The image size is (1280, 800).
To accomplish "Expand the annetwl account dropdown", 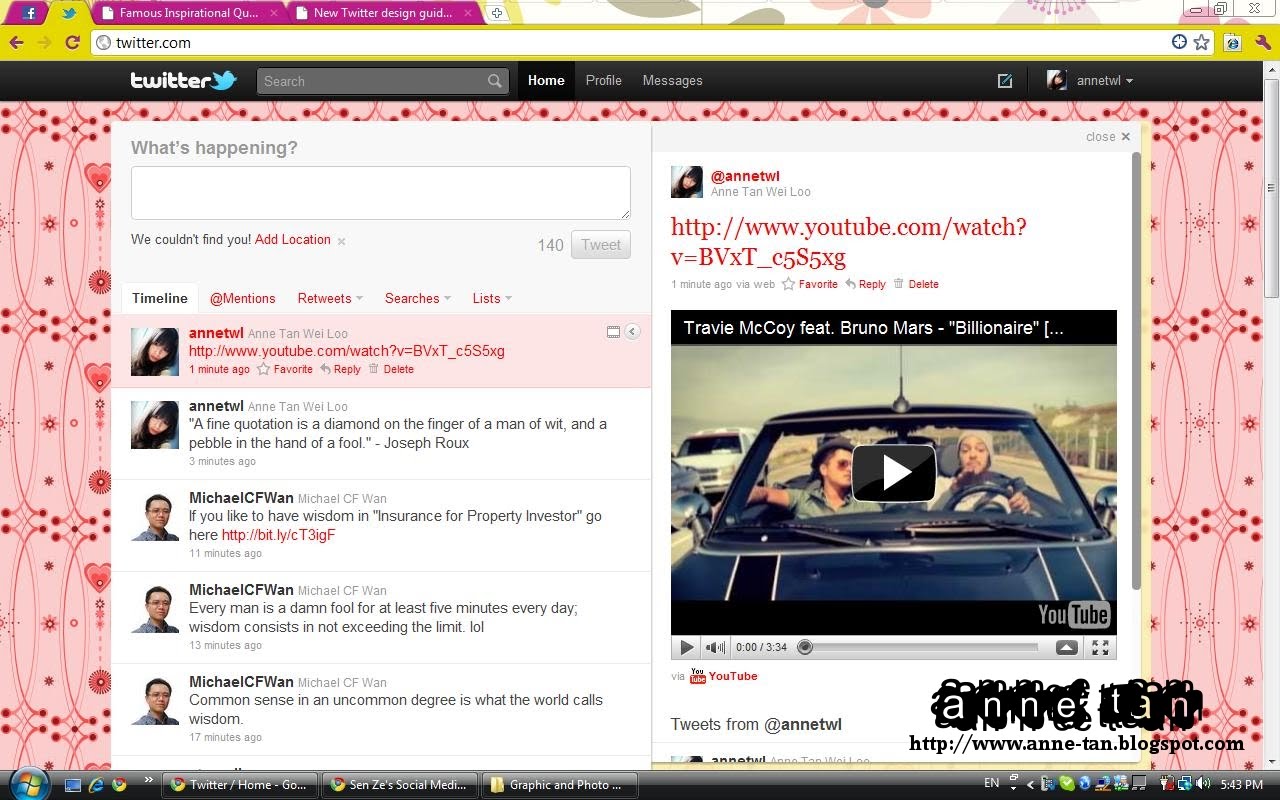I will [x=1104, y=81].
